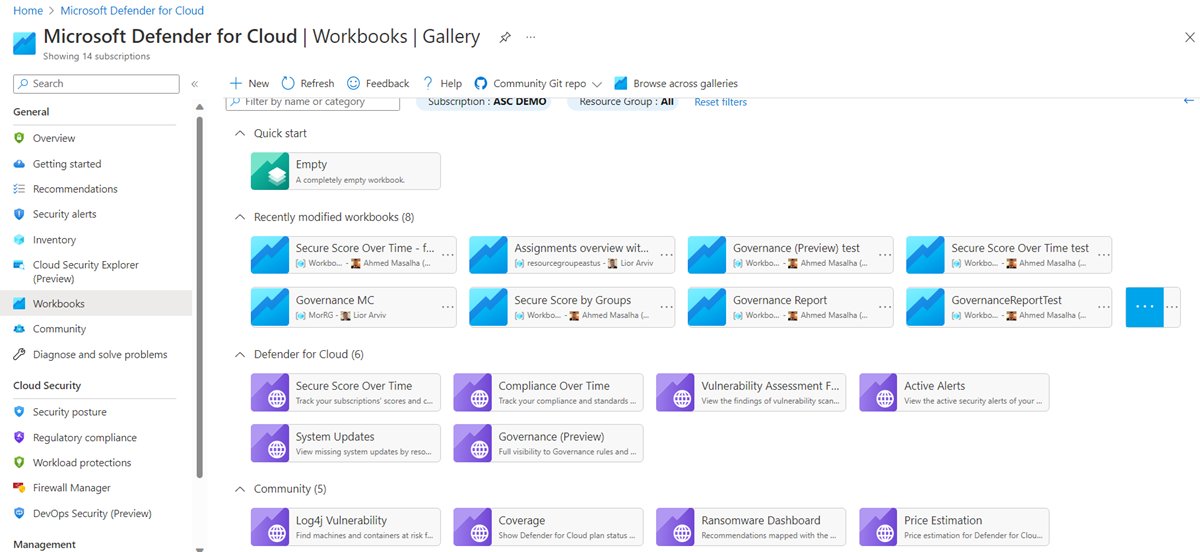Open options menu for Governance Report card
This screenshot has width=1200, height=552.
(885, 307)
